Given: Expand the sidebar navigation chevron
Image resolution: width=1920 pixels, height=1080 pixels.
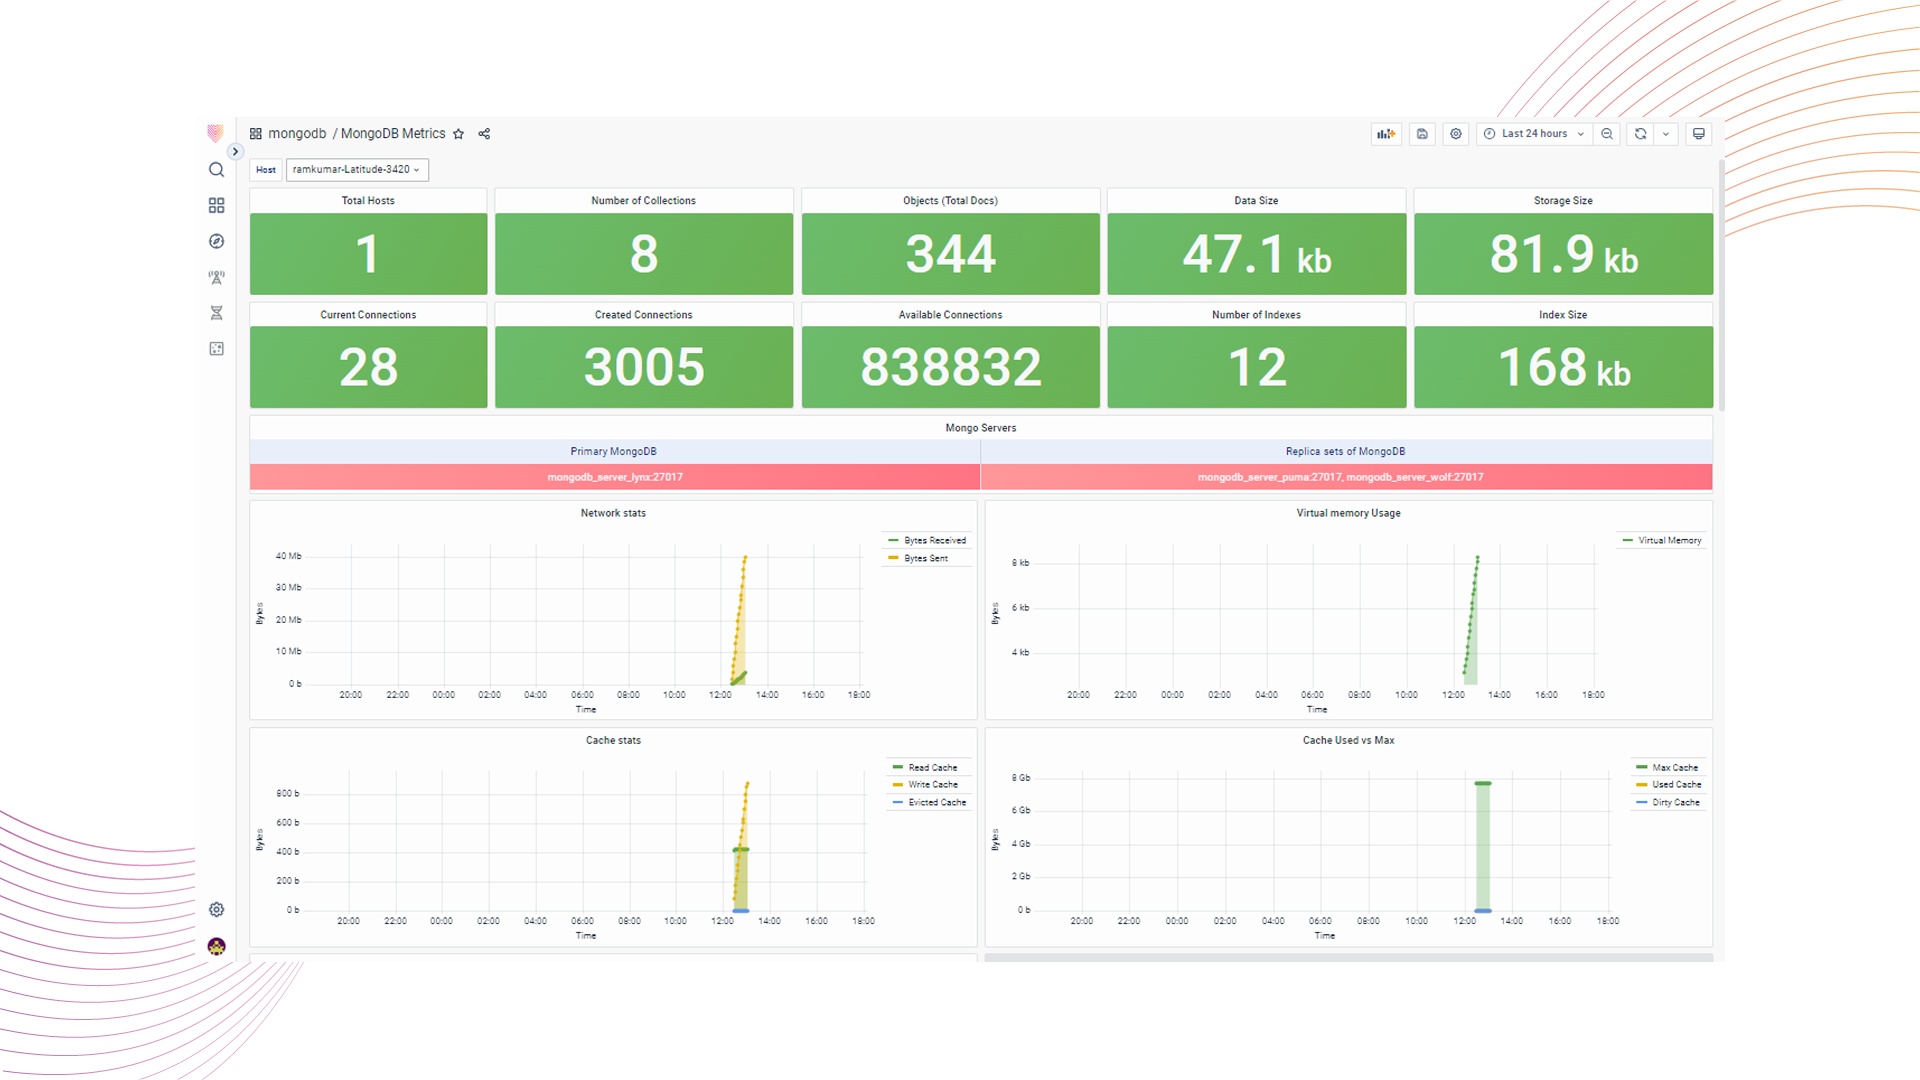Looking at the screenshot, I should coord(235,152).
